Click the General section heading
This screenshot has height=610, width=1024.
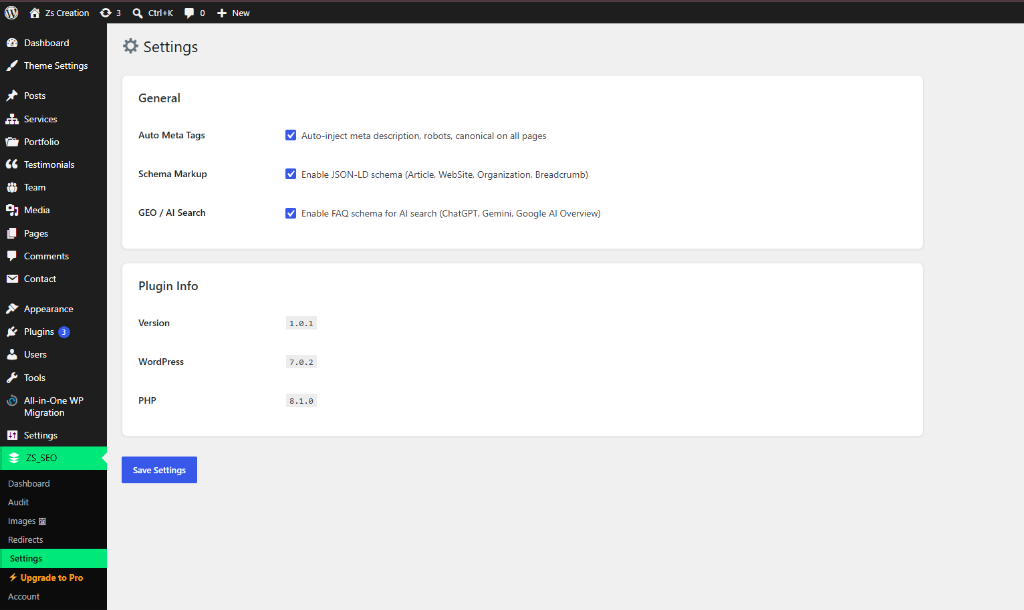(x=159, y=98)
